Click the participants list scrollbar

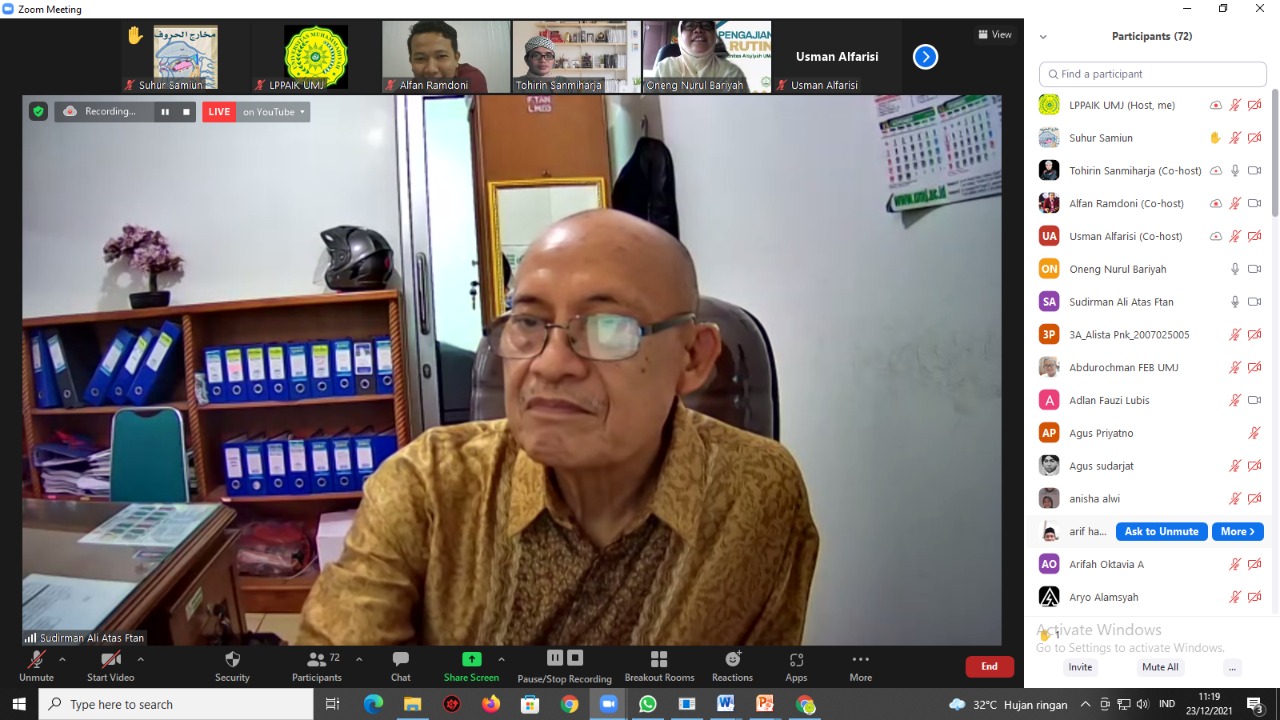(x=1275, y=155)
